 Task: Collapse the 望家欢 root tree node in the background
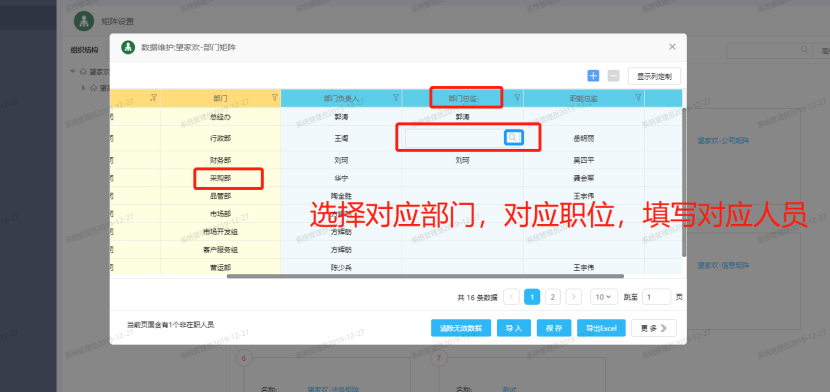pyautogui.click(x=73, y=71)
